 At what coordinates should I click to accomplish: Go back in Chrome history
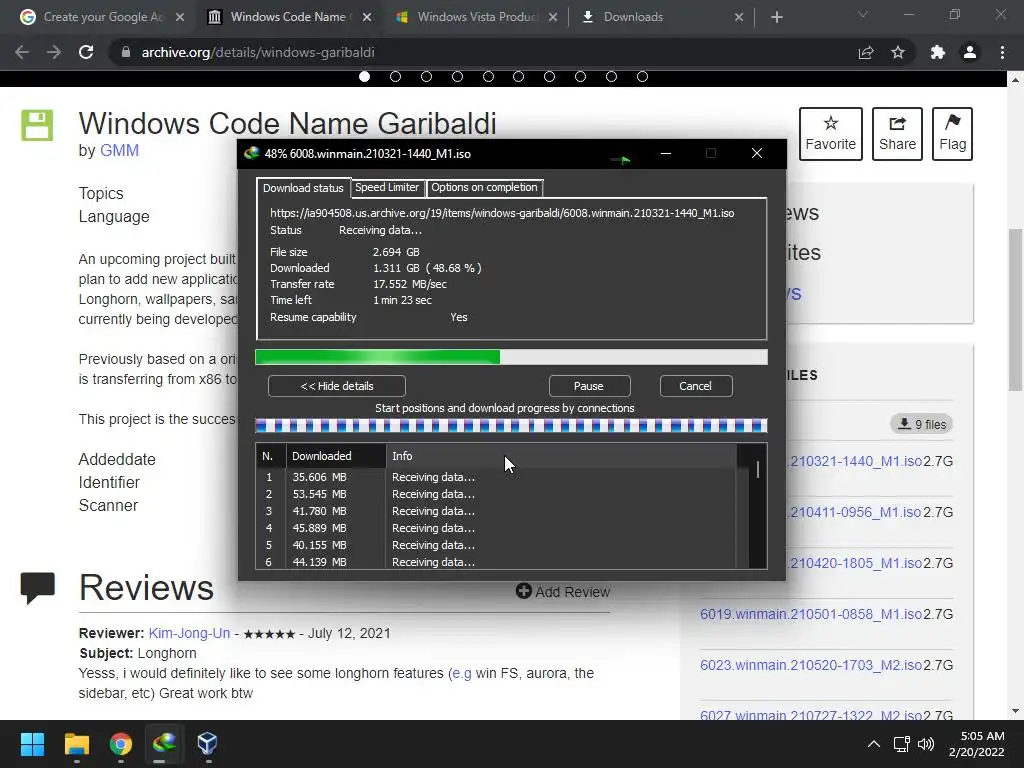pos(22,52)
